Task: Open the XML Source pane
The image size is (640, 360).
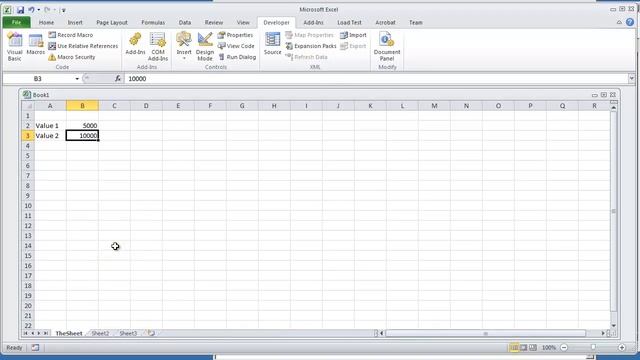Action: click(x=272, y=44)
